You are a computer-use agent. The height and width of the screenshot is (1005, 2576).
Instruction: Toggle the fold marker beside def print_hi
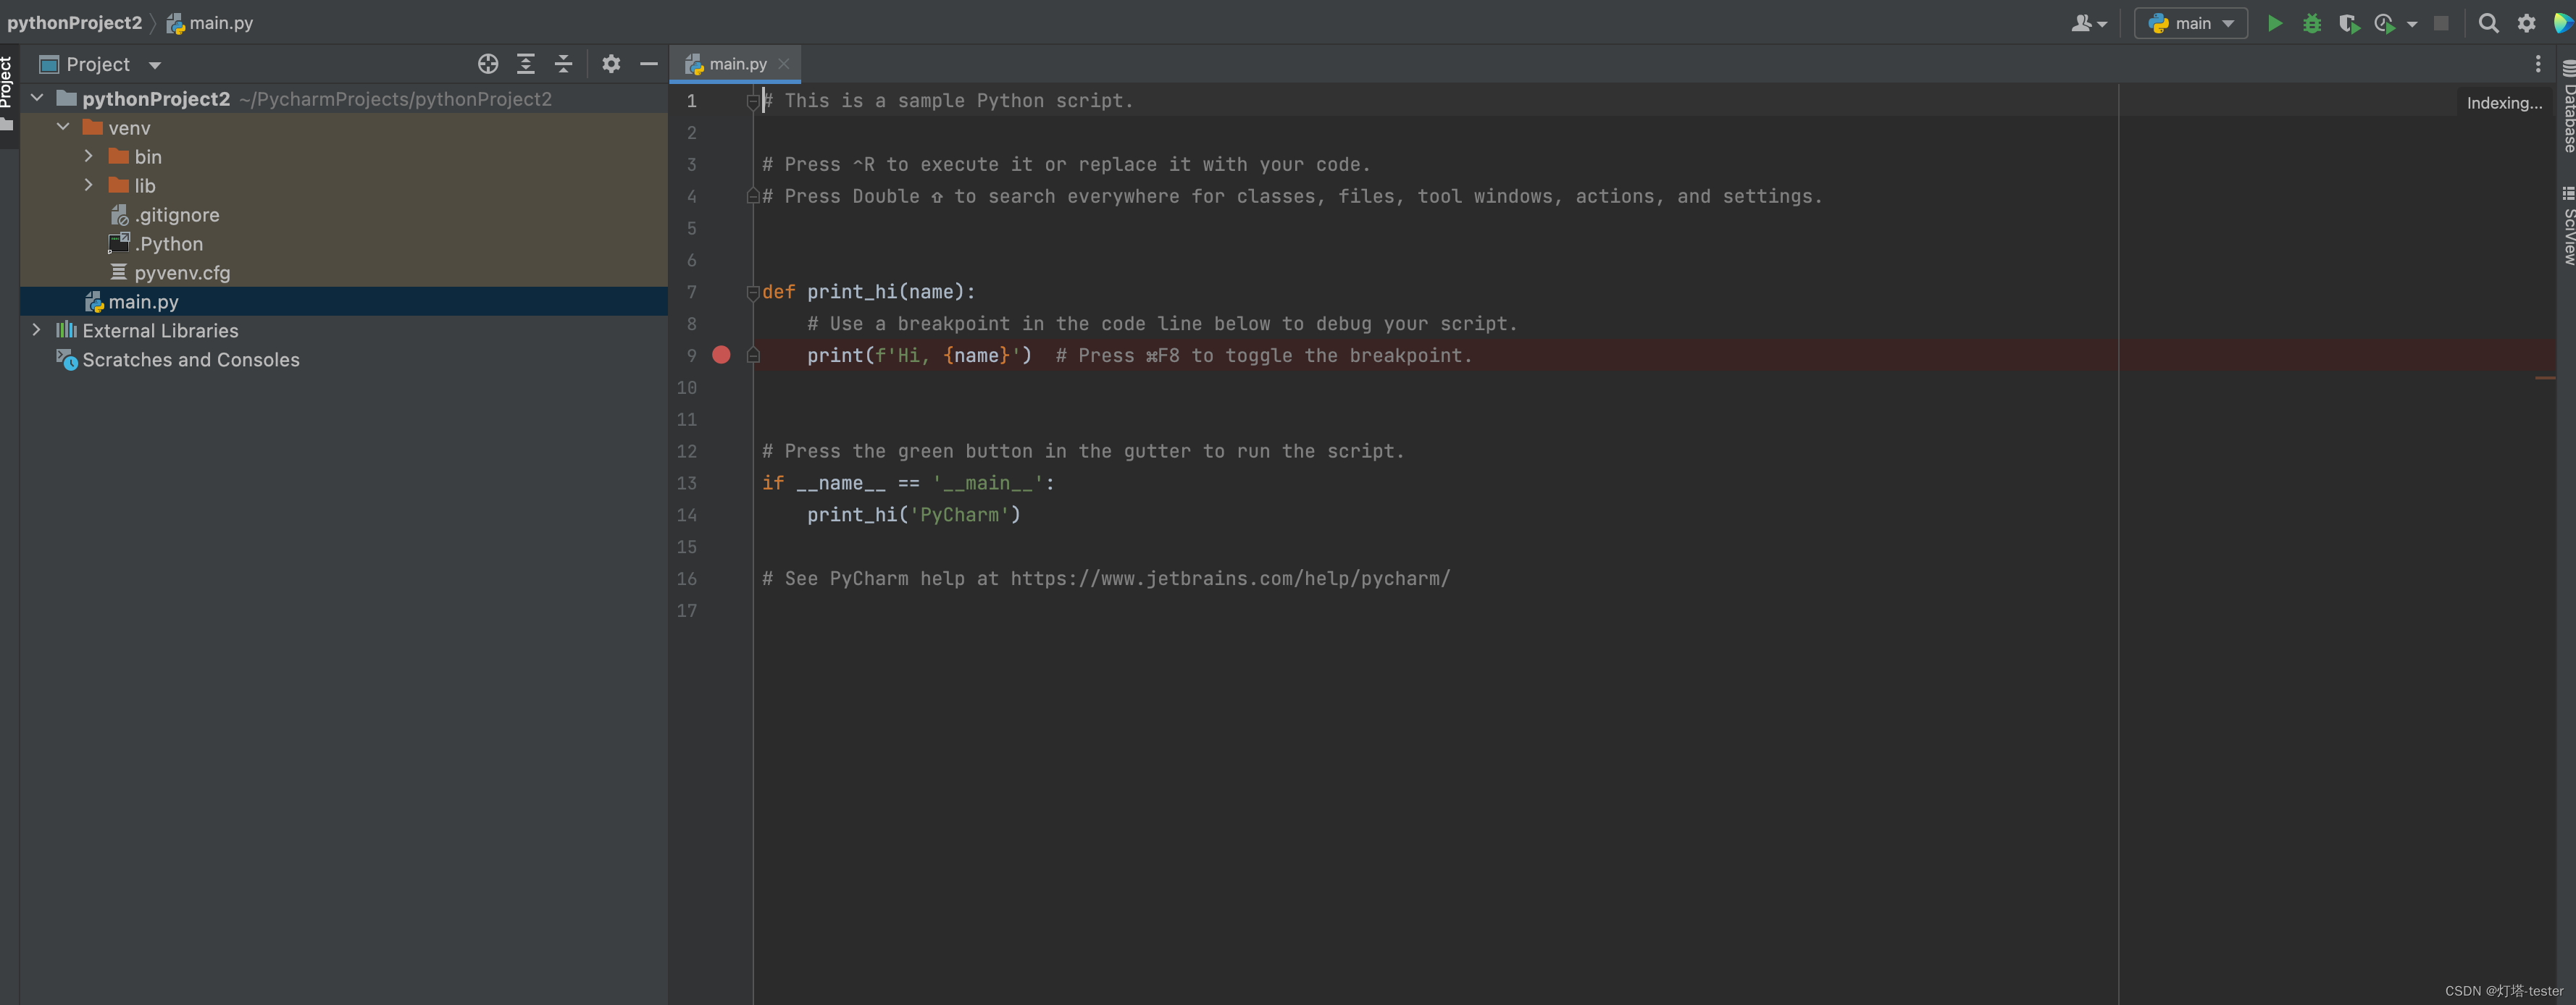pos(753,292)
